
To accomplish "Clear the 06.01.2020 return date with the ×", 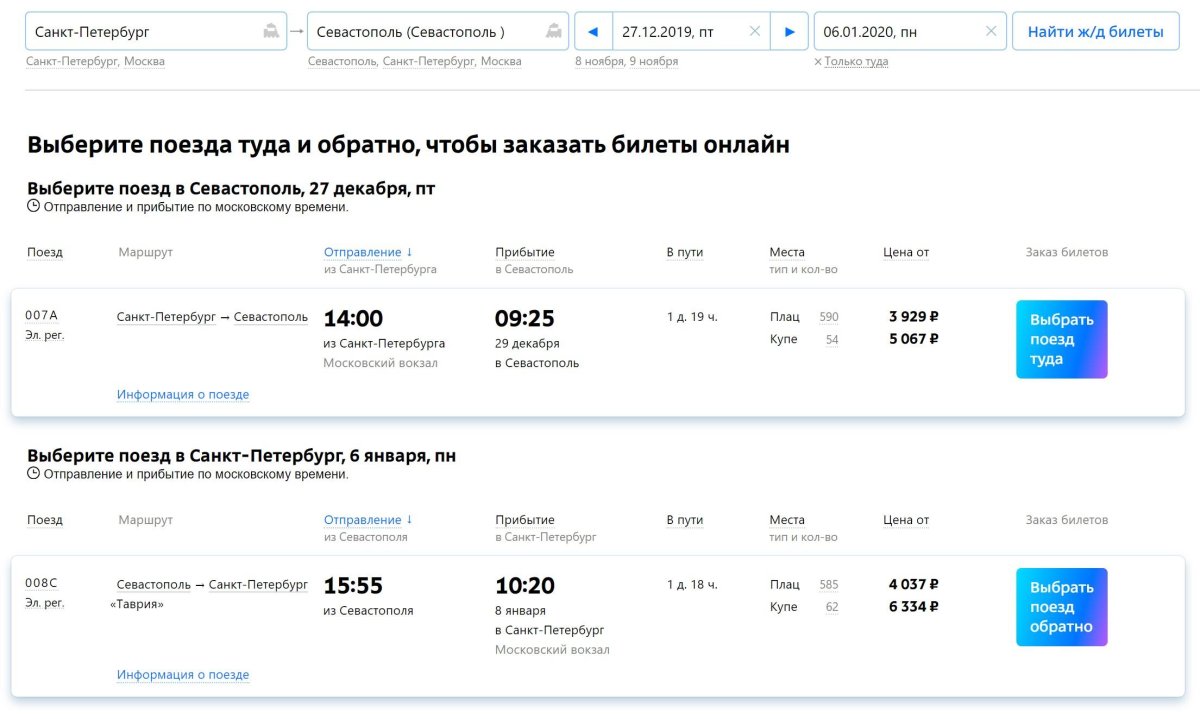I will (x=992, y=31).
